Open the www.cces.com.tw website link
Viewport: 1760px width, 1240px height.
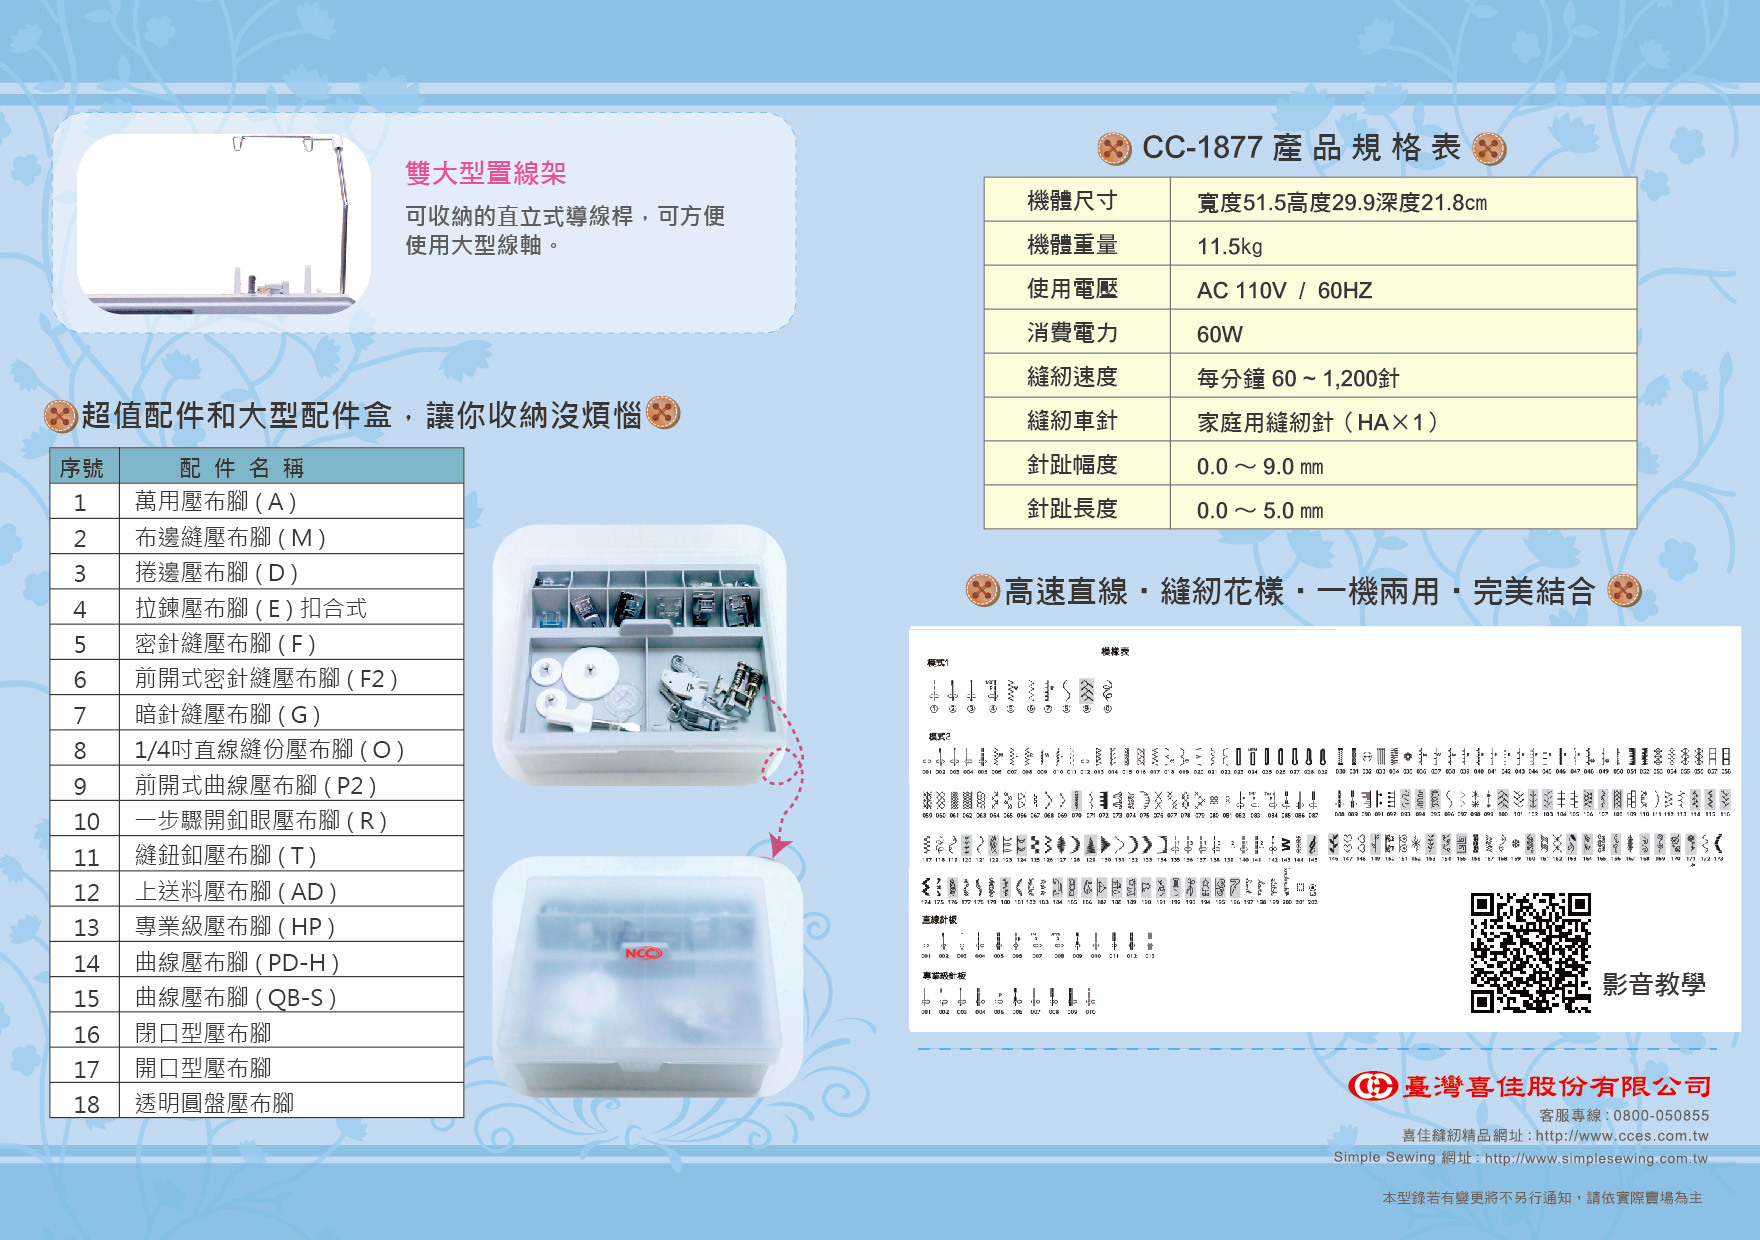1621,1136
